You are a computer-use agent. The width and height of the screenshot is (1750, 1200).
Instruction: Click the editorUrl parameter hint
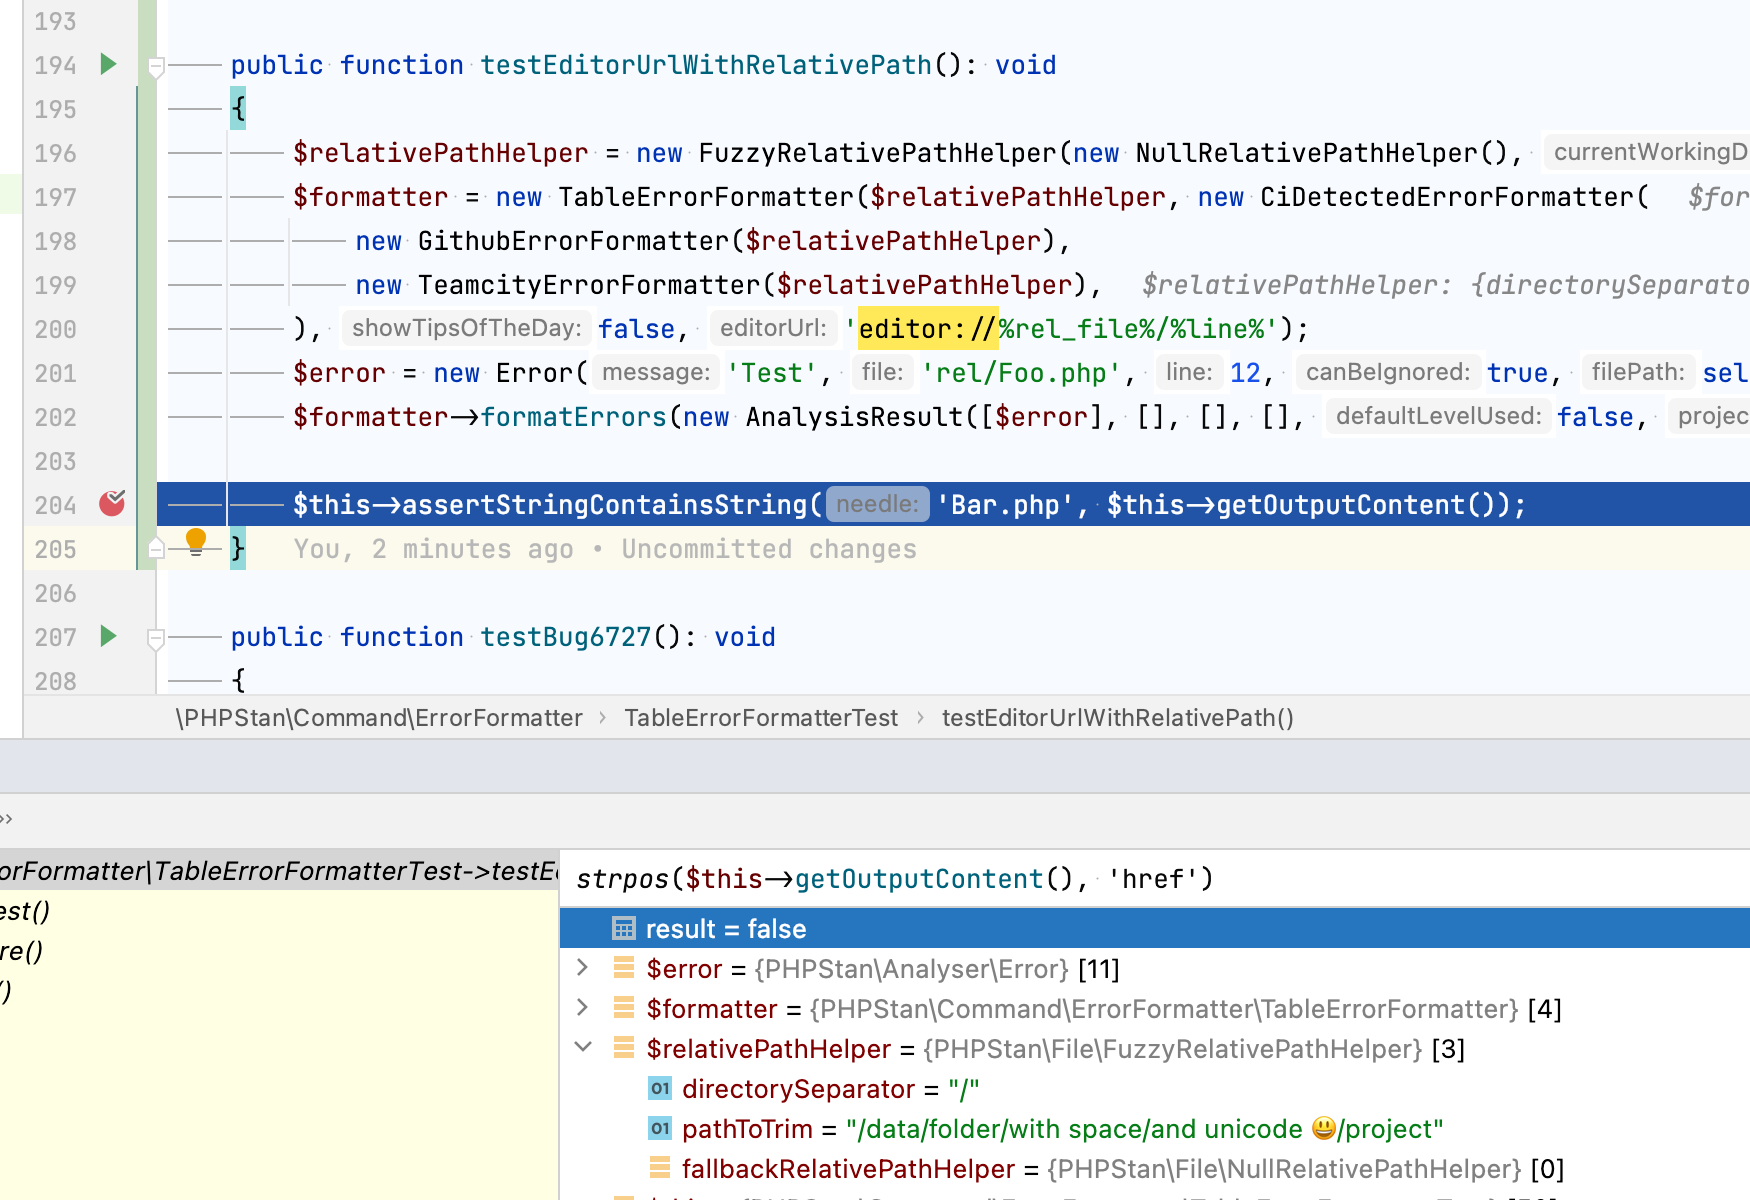pyautogui.click(x=773, y=328)
